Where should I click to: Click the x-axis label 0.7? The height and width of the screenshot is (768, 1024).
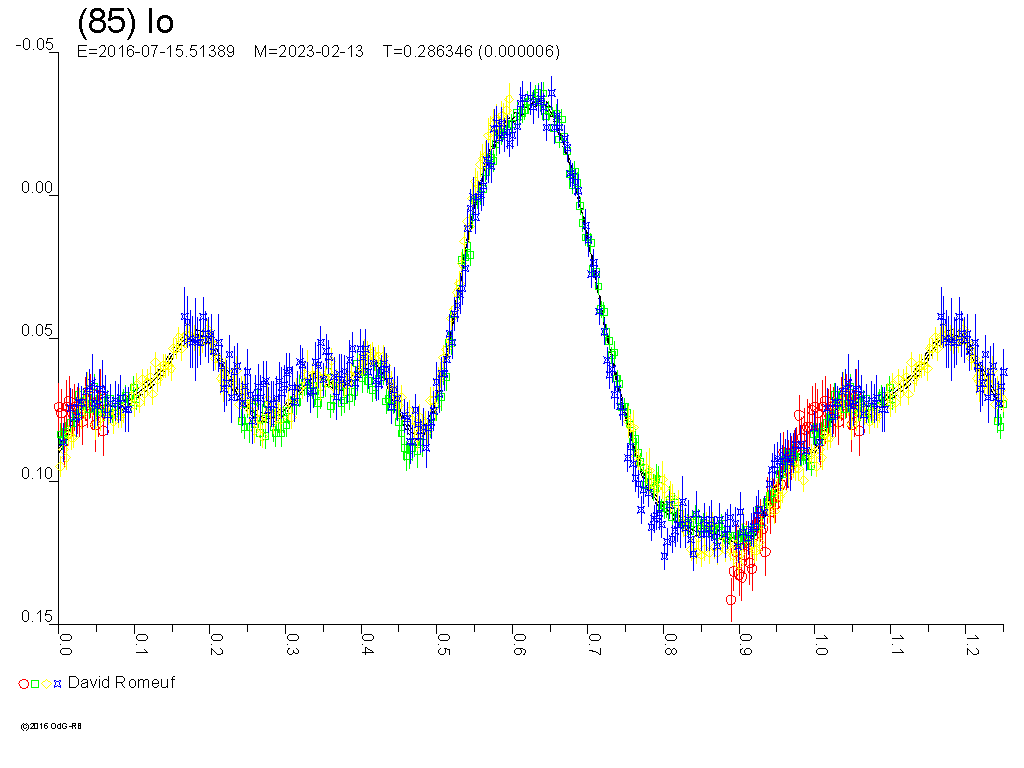click(594, 644)
